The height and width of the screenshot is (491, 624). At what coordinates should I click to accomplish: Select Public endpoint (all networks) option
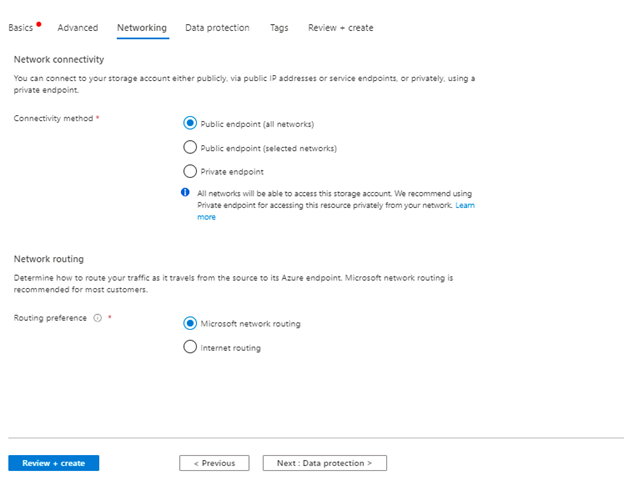point(190,123)
